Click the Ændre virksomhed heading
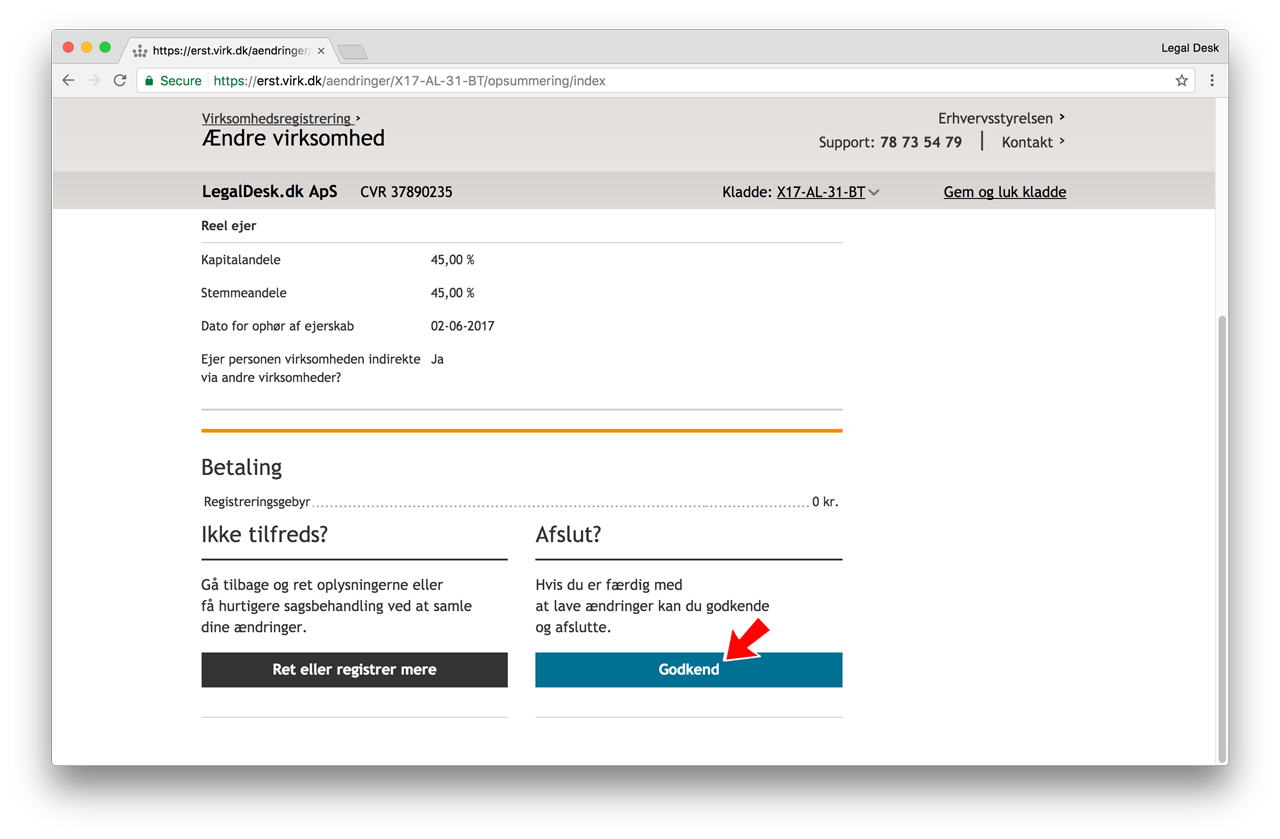The width and height of the screenshot is (1280, 839). tap(293, 139)
